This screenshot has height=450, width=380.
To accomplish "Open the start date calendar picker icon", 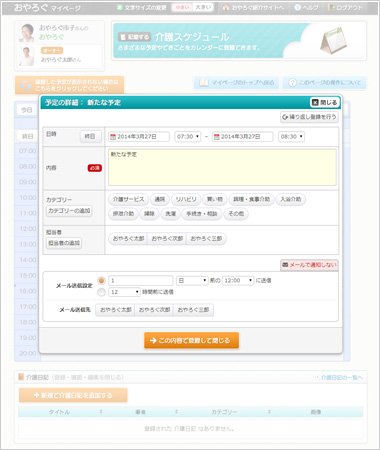I will [x=113, y=137].
